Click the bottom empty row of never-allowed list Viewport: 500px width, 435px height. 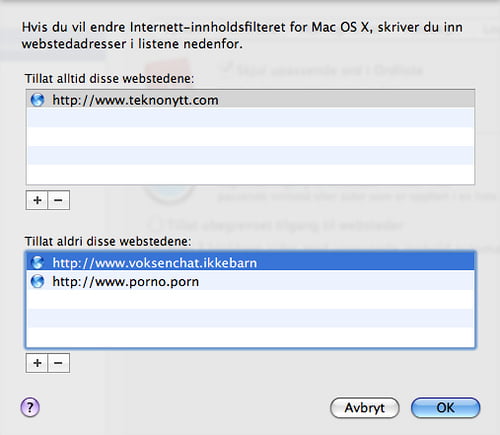pos(250,337)
